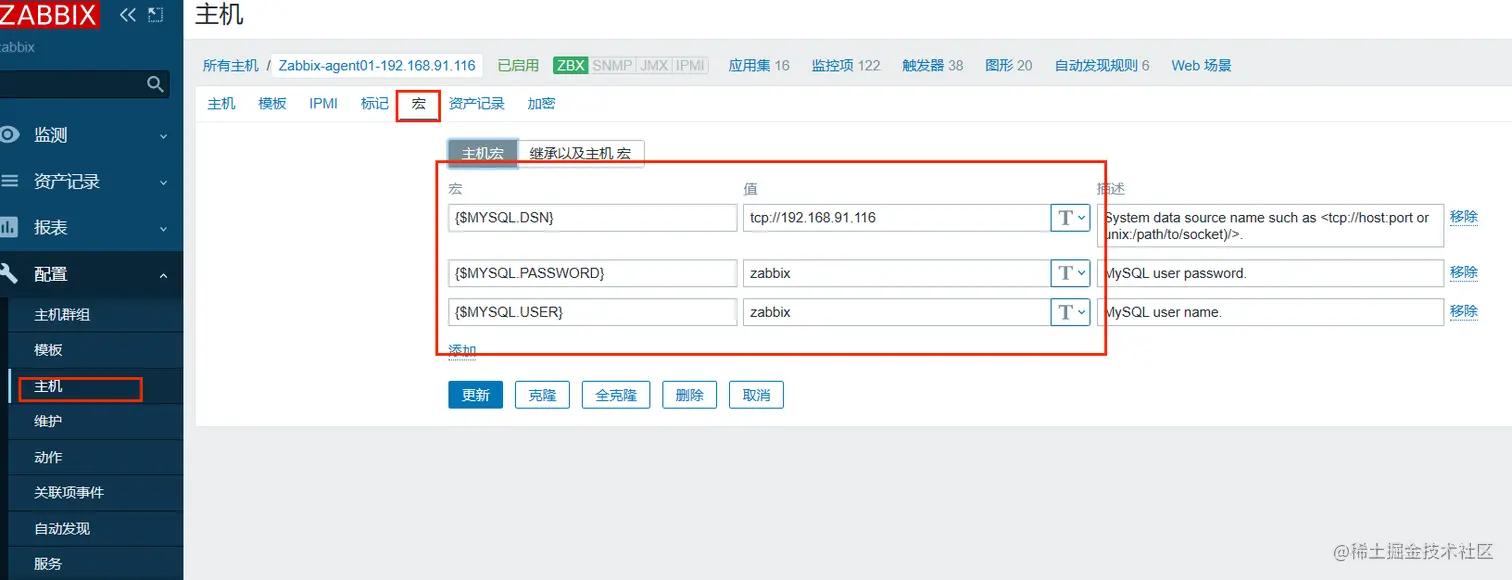Open 服务 in sidebar

click(48, 563)
